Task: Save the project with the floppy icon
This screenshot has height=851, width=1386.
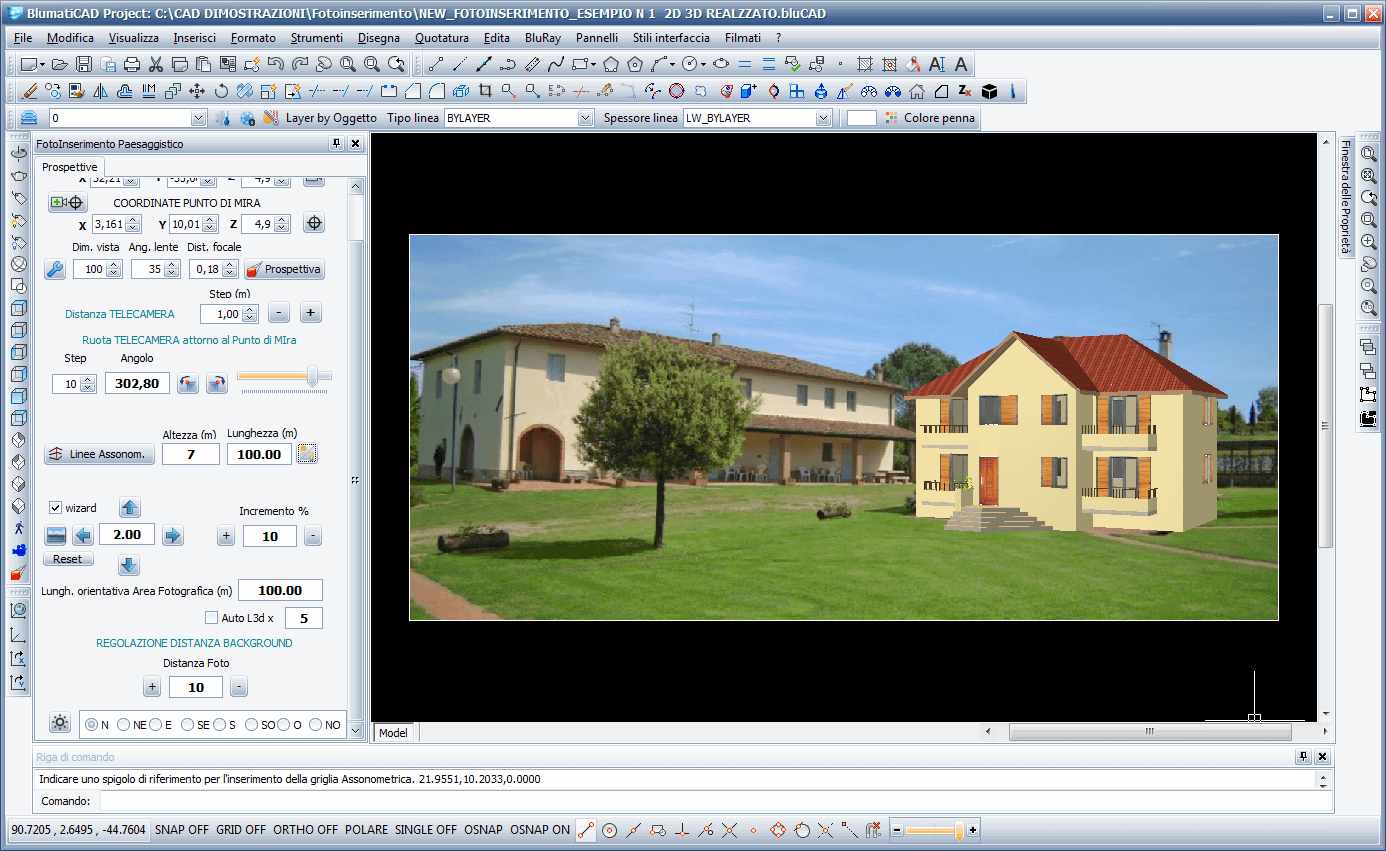Action: (84, 65)
